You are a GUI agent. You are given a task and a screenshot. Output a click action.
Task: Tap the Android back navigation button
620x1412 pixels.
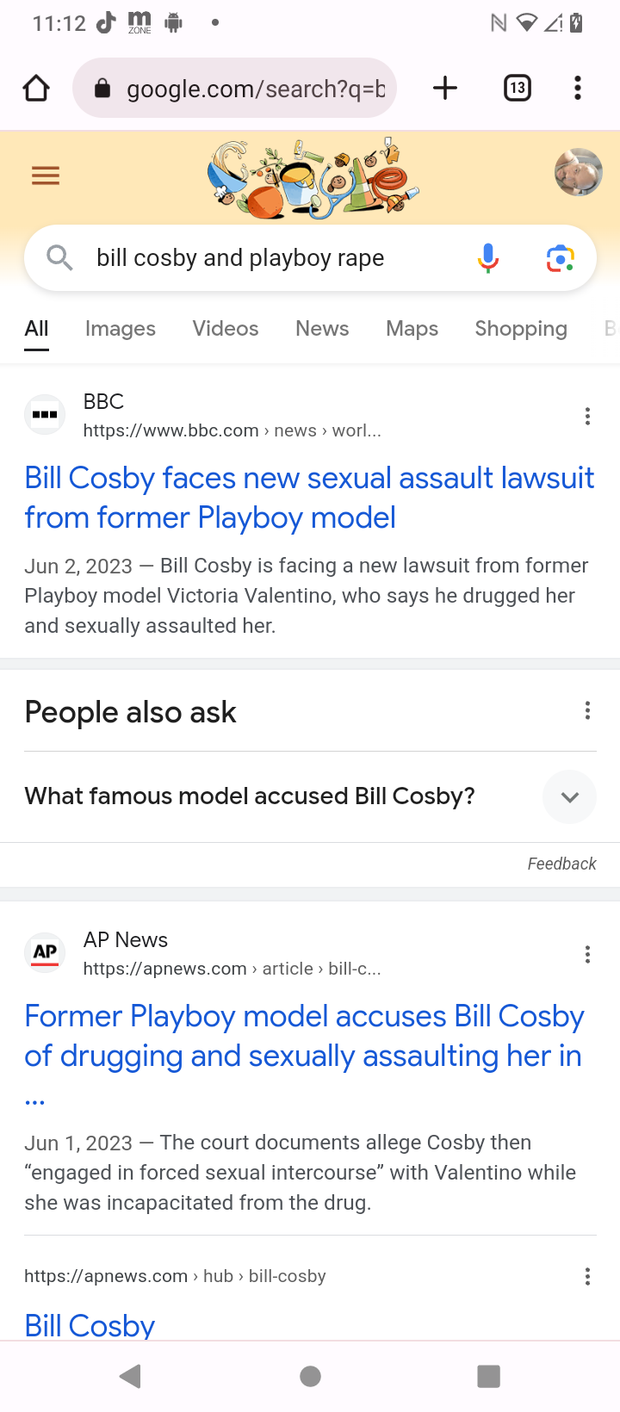point(130,1376)
